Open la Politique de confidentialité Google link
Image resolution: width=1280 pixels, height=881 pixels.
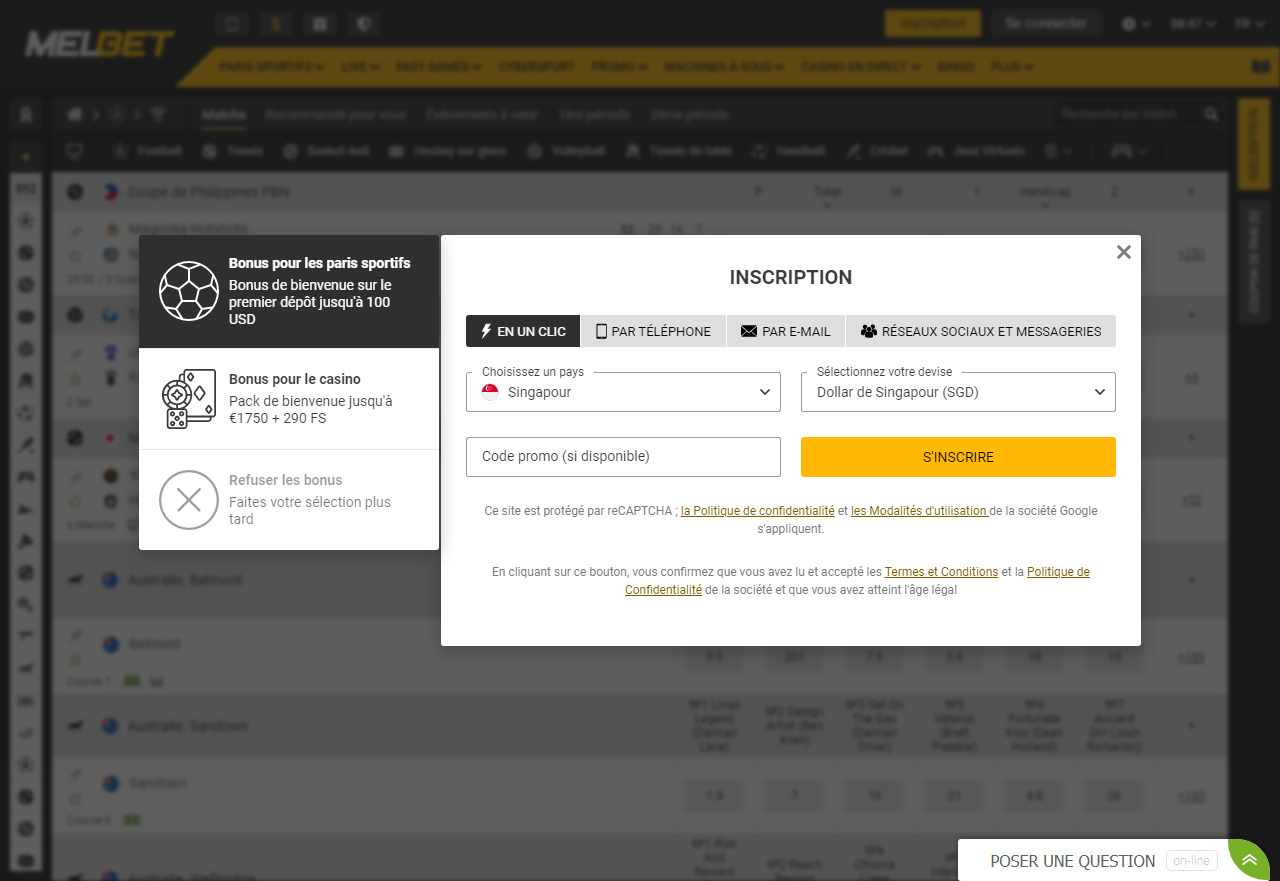click(757, 510)
